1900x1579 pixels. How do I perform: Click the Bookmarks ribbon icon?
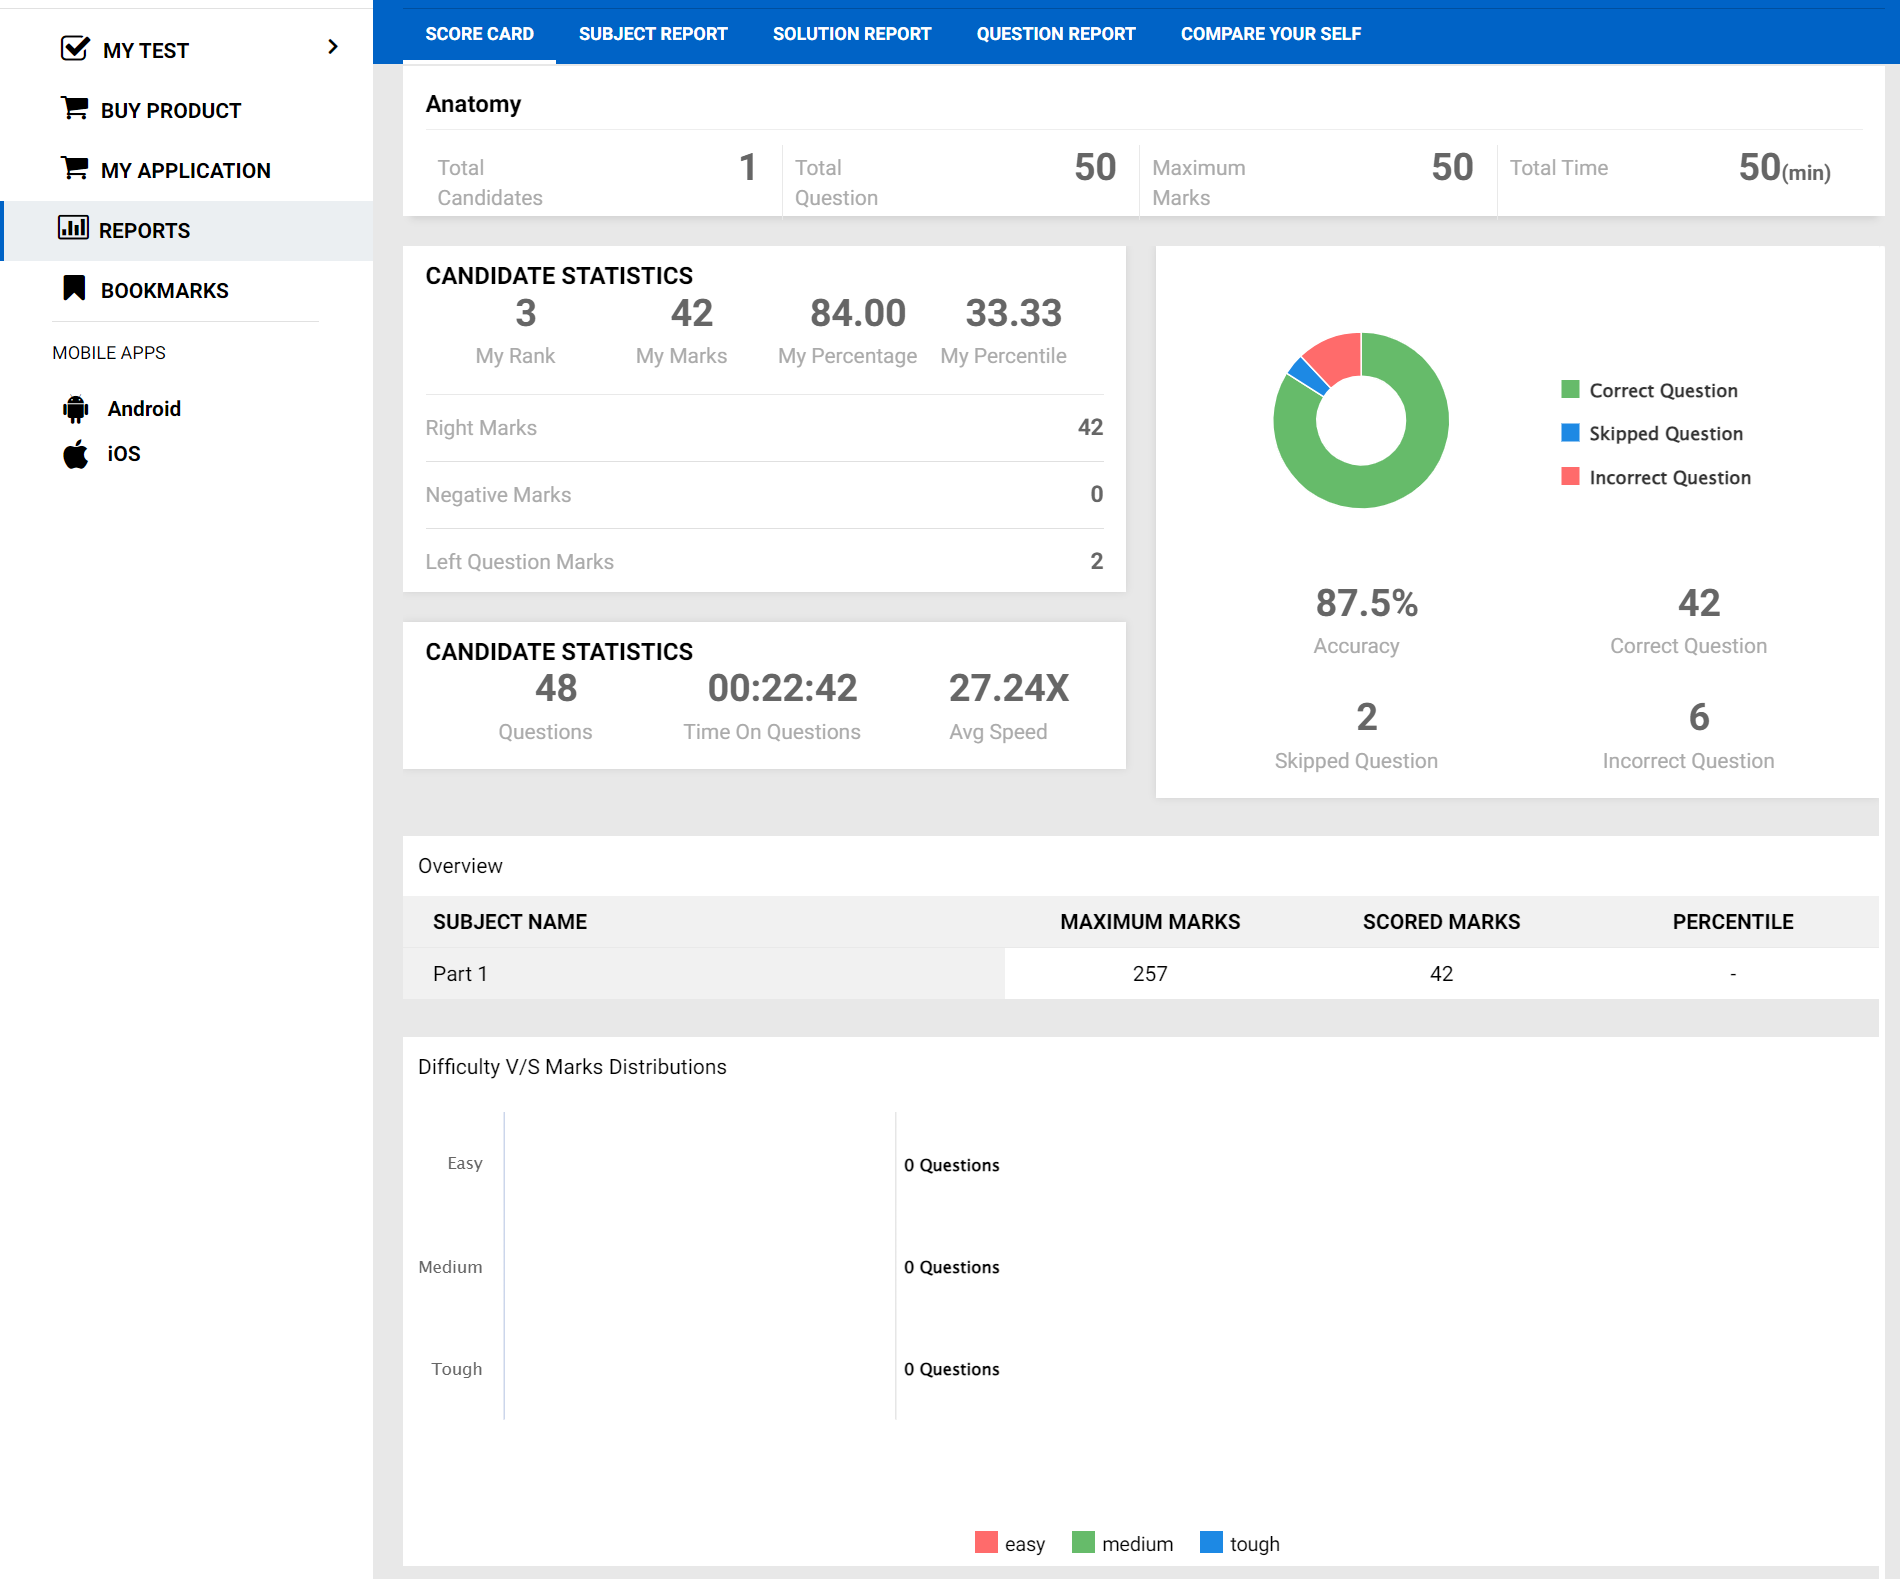point(74,288)
